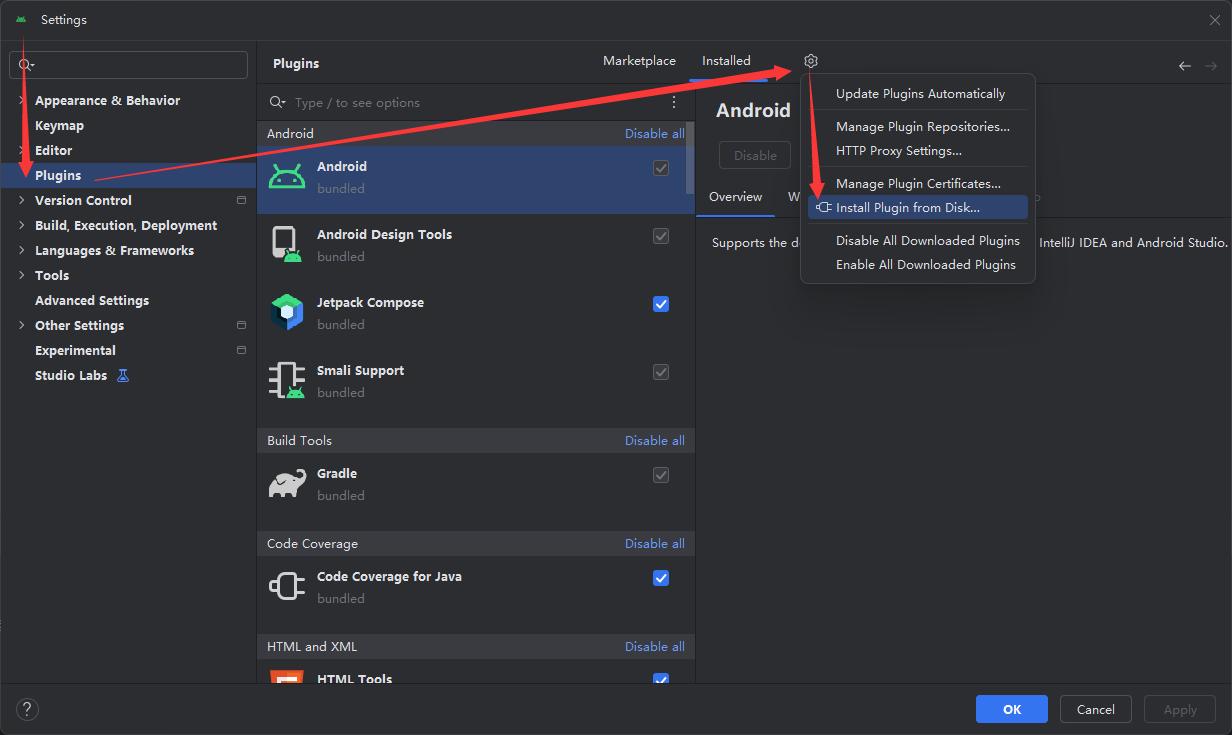The height and width of the screenshot is (735, 1232).
Task: Select Keymap in settings tree
Action: 59,125
